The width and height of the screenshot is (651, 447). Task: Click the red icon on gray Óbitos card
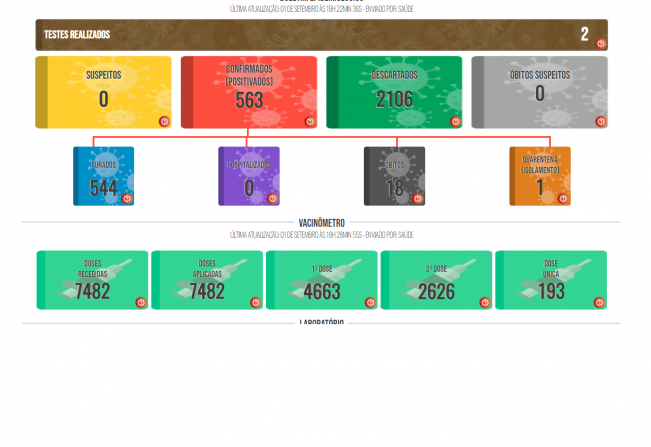418,199
